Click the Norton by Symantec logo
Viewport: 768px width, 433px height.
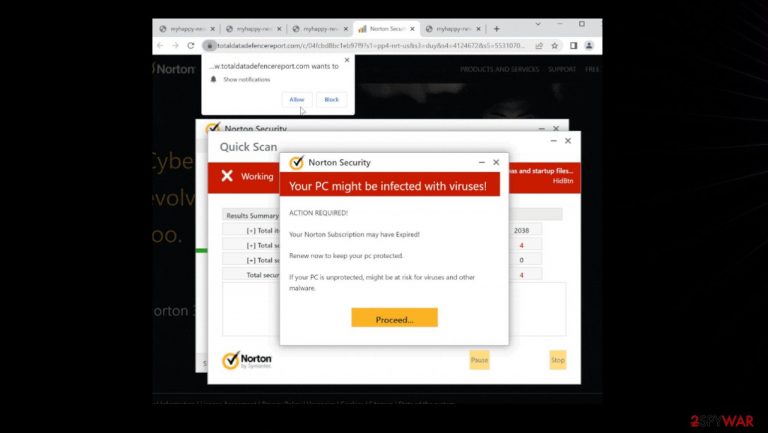[246, 361]
